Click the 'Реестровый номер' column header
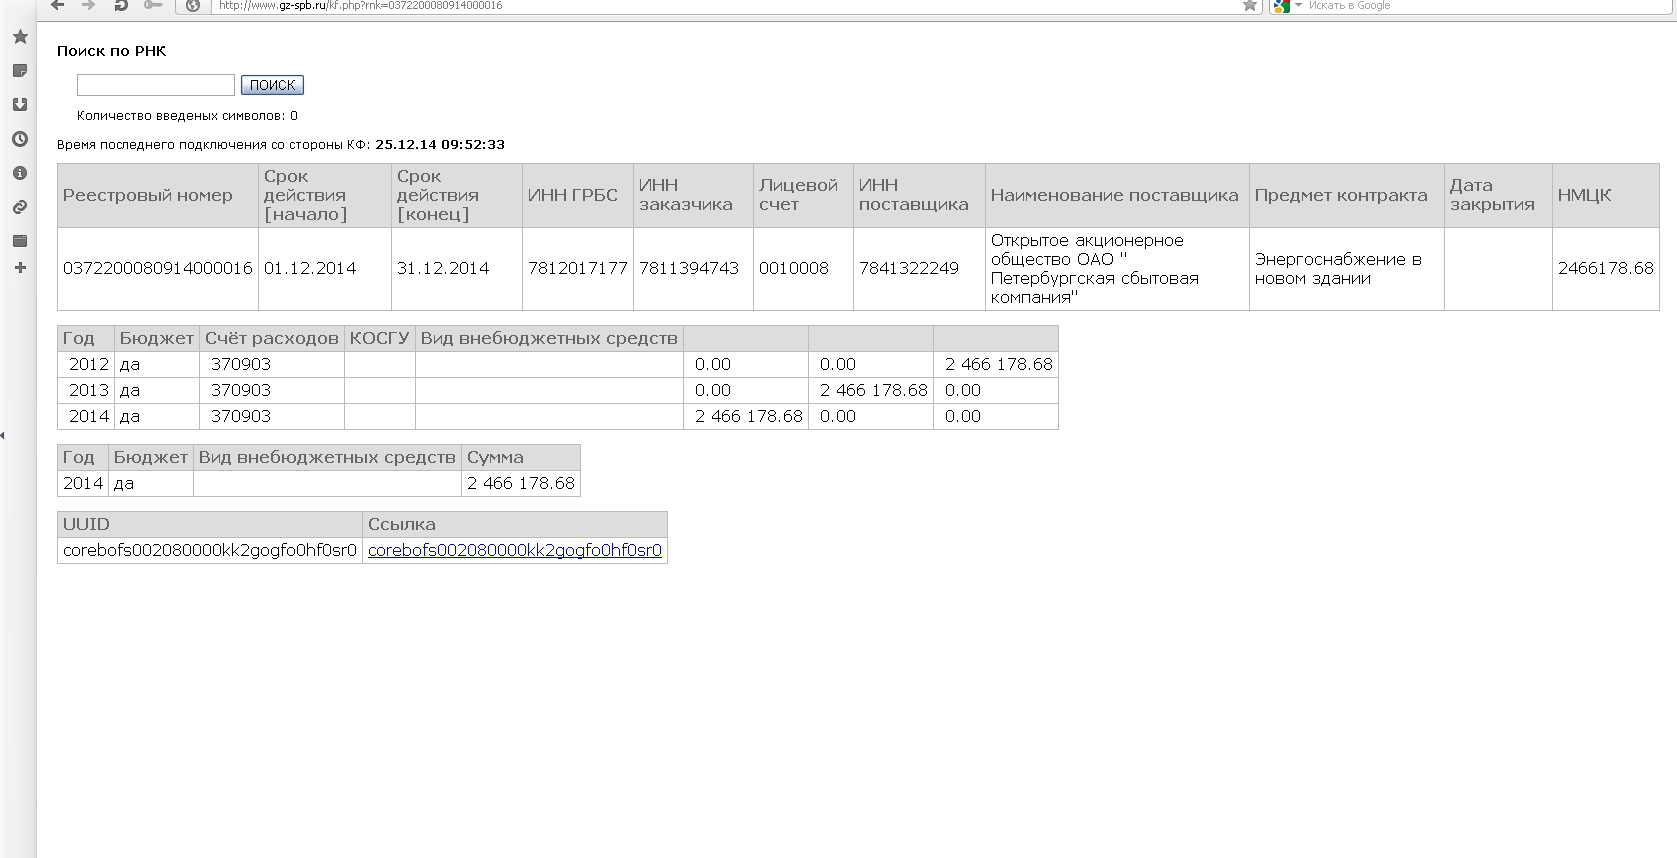 (158, 196)
